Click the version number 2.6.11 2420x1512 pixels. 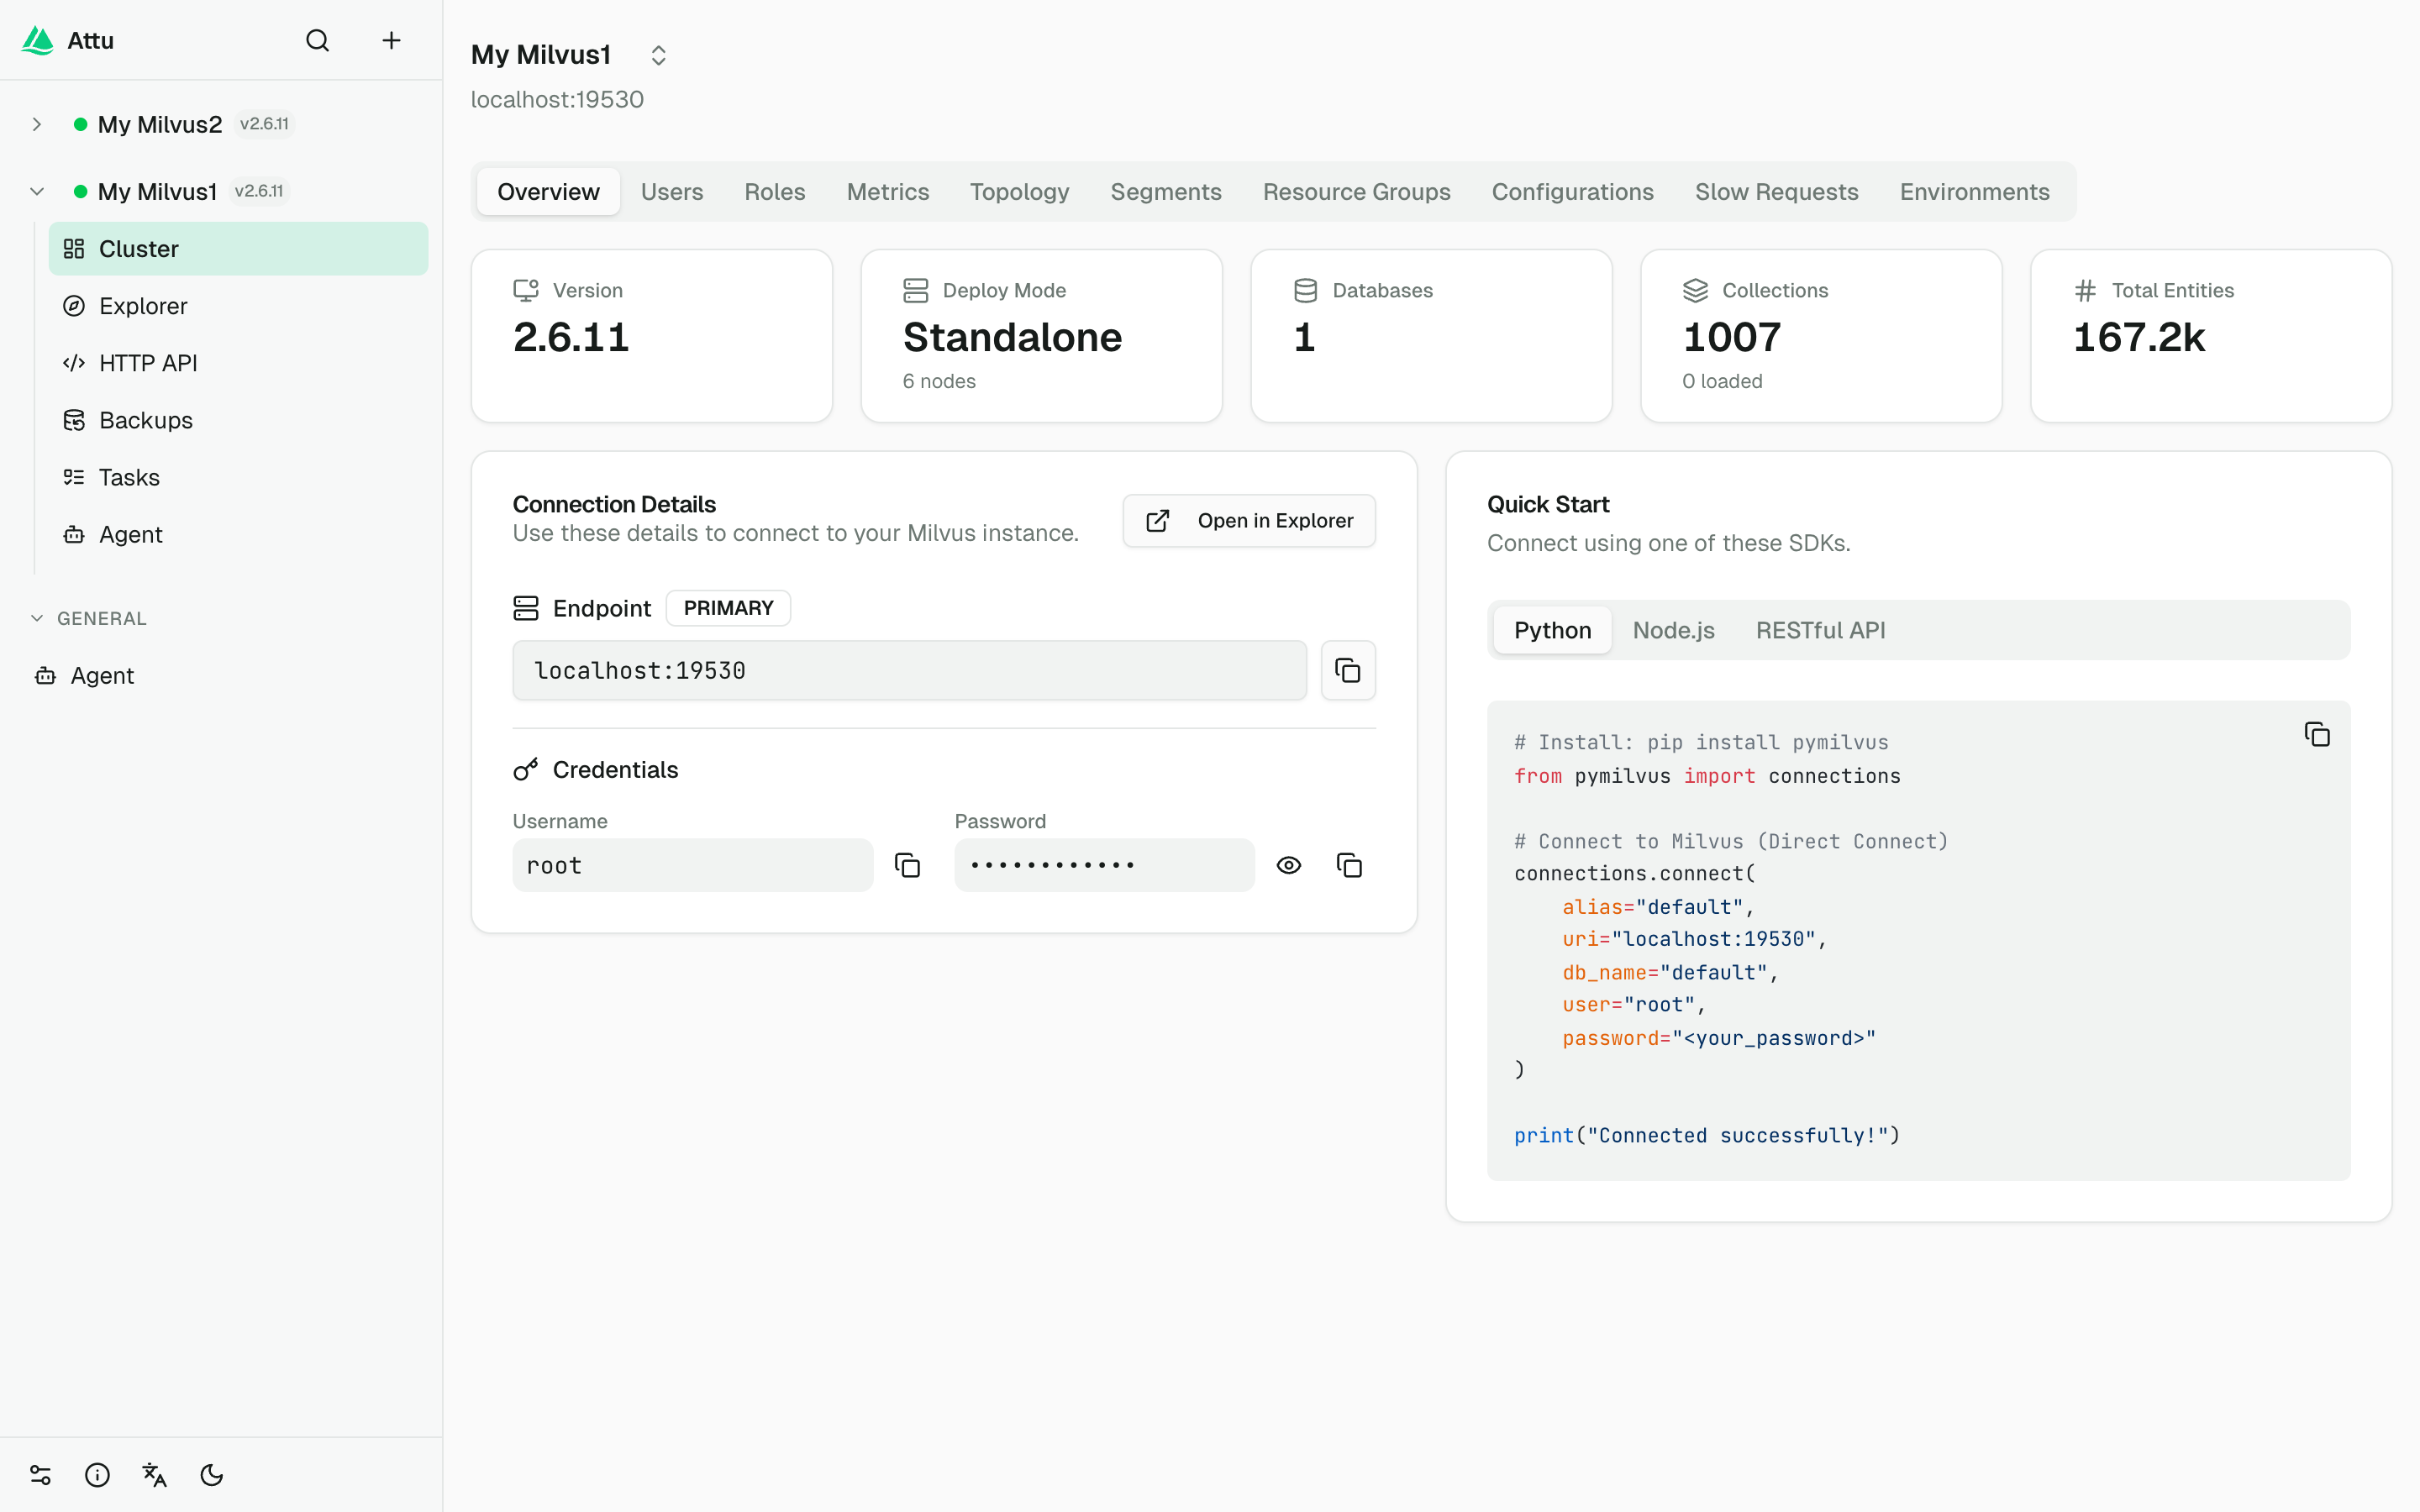tap(571, 338)
